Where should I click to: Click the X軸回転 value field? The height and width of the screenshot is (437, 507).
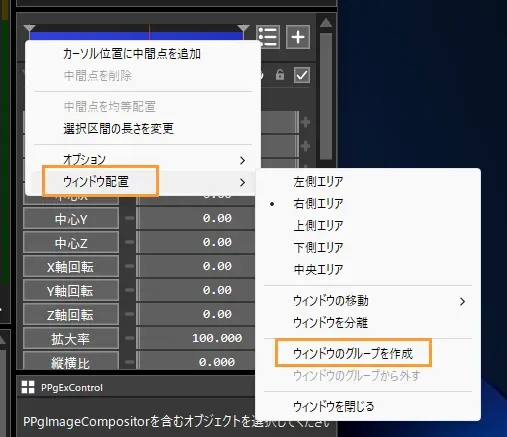tap(197, 266)
